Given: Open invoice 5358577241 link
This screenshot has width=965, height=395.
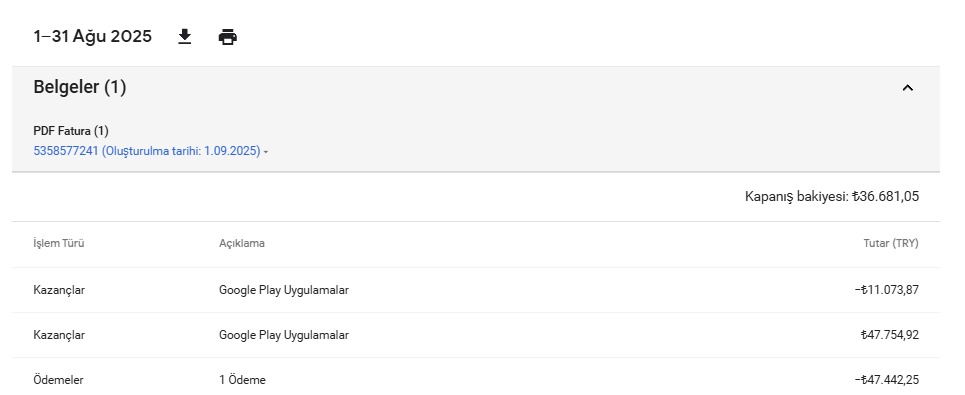Looking at the screenshot, I should pyautogui.click(x=147, y=151).
